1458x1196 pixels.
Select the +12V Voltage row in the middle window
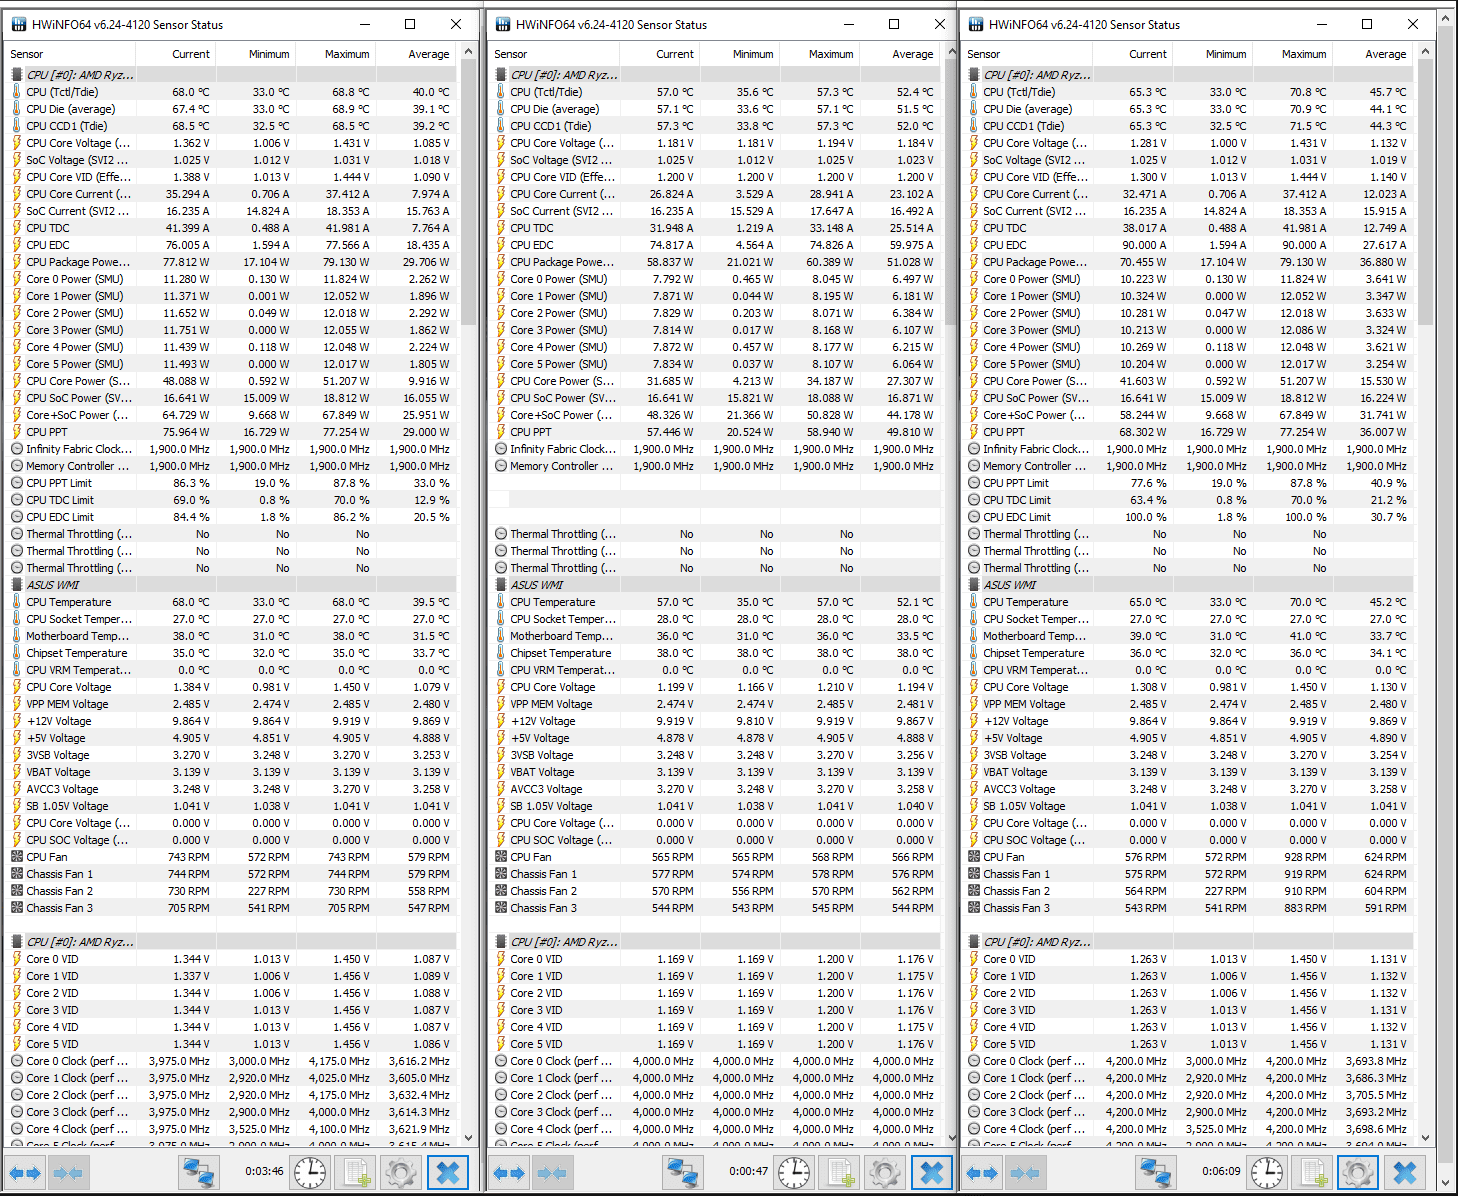[x=715, y=721]
